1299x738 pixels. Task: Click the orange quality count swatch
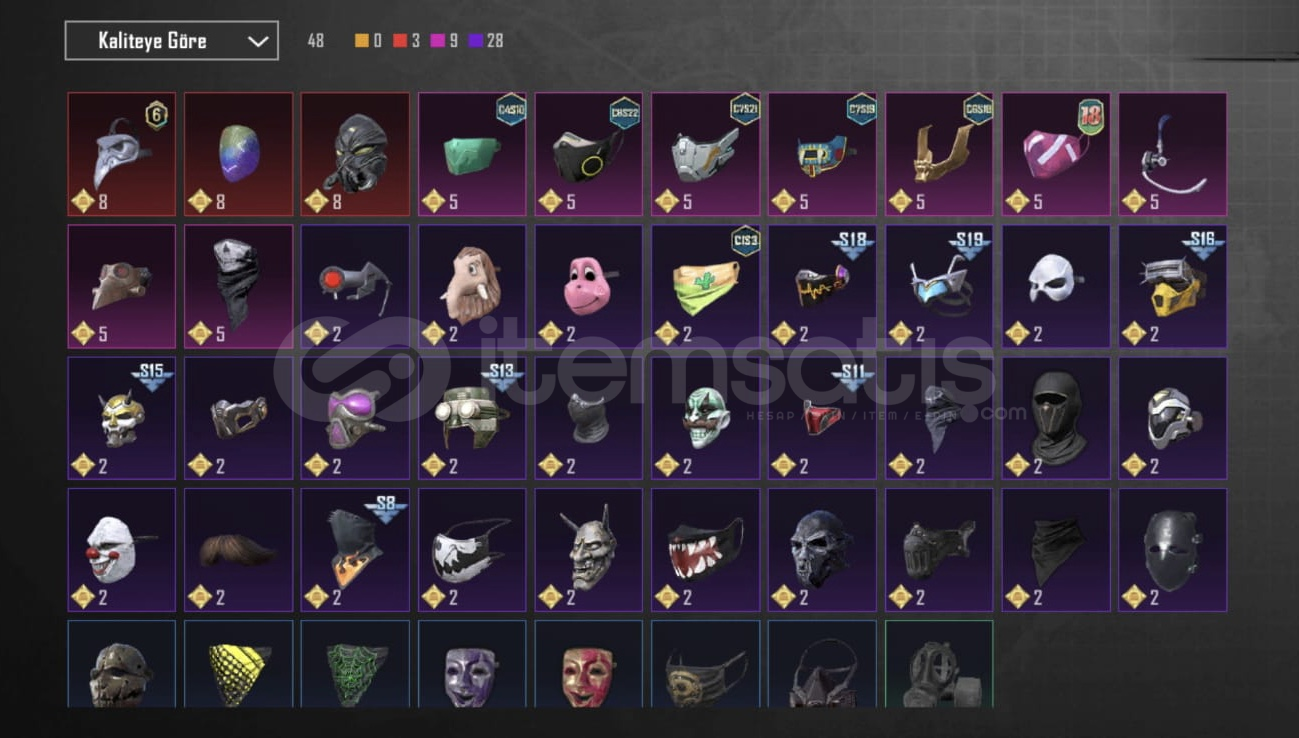click(x=362, y=41)
